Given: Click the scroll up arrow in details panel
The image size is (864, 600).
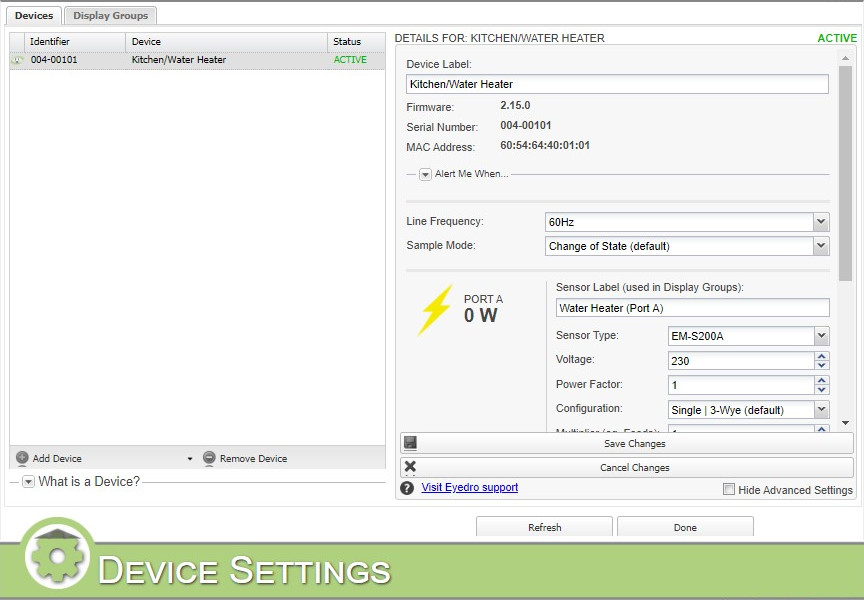Looking at the screenshot, I should pos(845,58).
